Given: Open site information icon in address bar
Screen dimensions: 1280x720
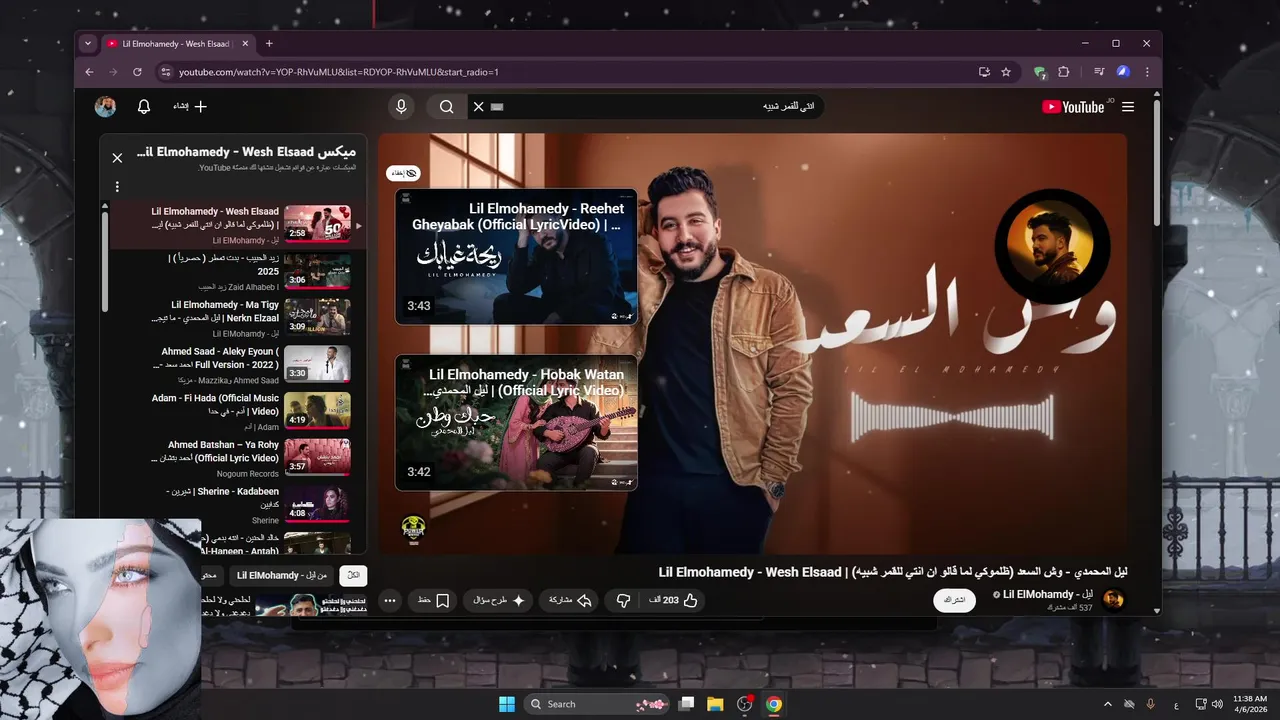Looking at the screenshot, I should click(x=166, y=72).
